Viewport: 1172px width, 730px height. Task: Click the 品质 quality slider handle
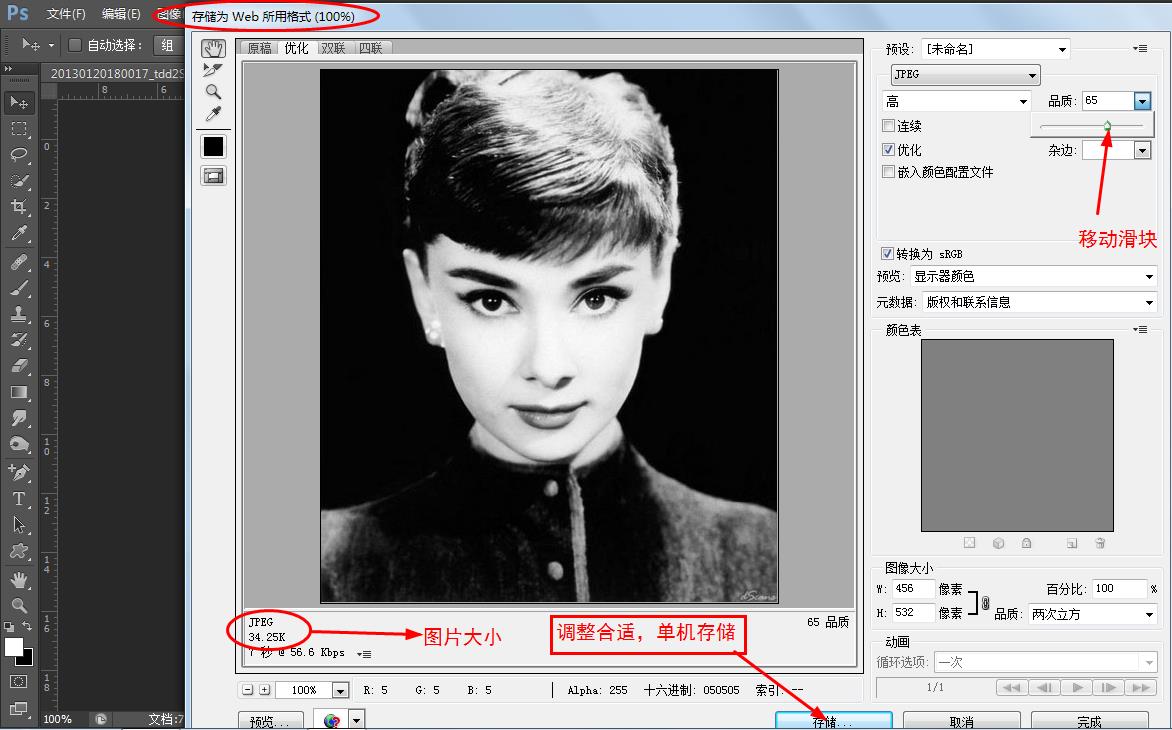click(x=1107, y=126)
